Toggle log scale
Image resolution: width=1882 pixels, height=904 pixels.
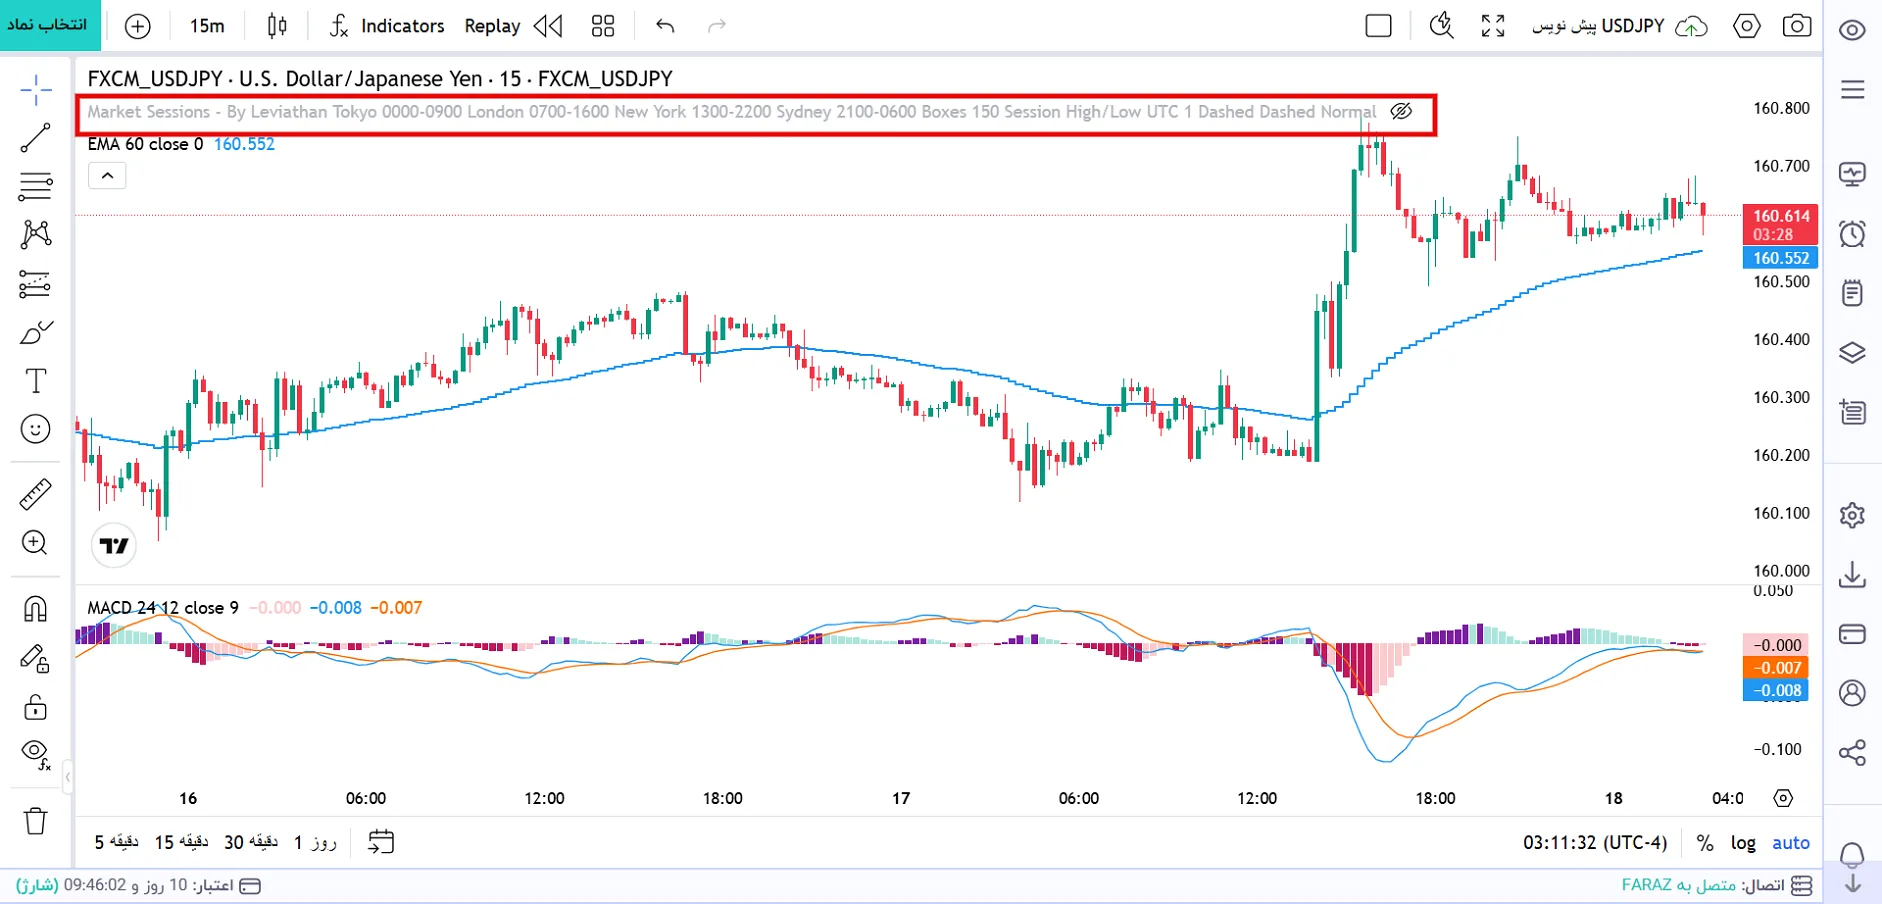[x=1743, y=843]
